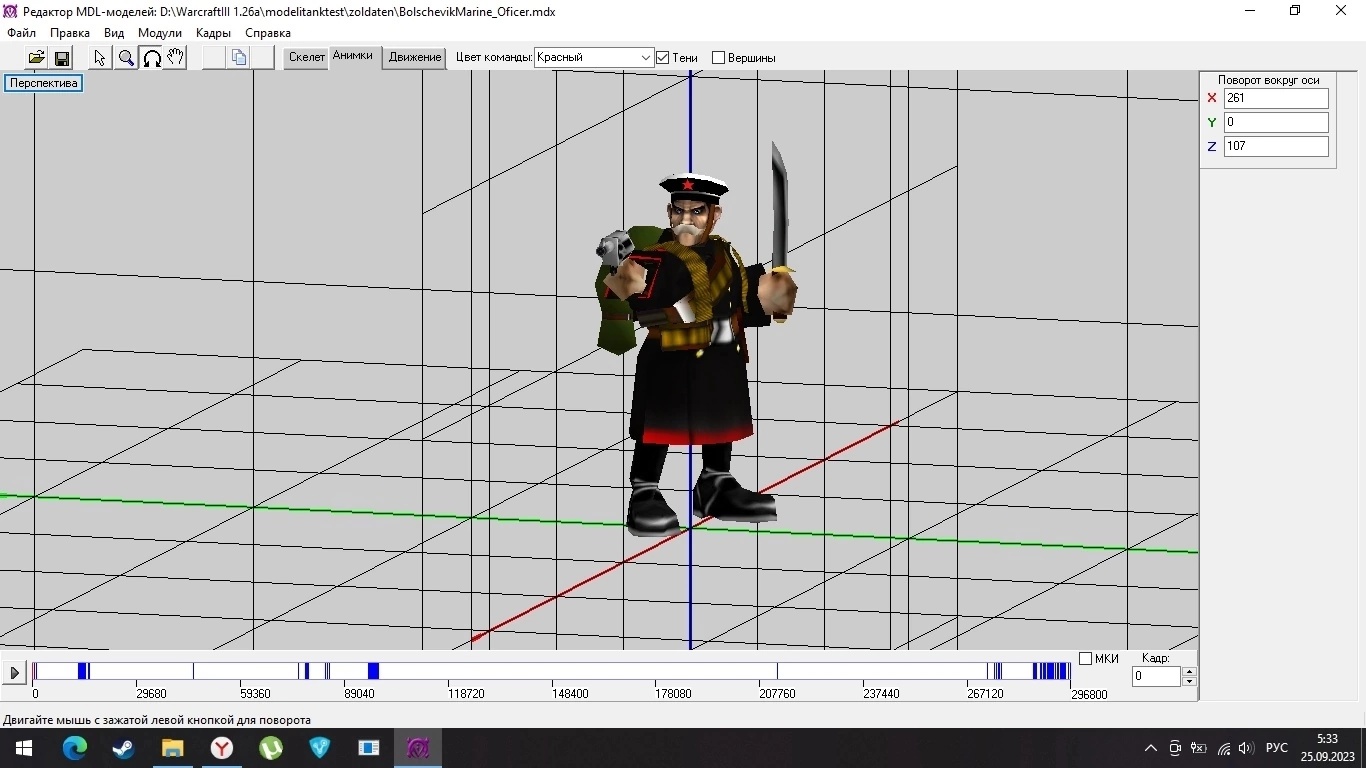
Task: Click the blue keyframe block near frame 14000
Action: (x=83, y=671)
